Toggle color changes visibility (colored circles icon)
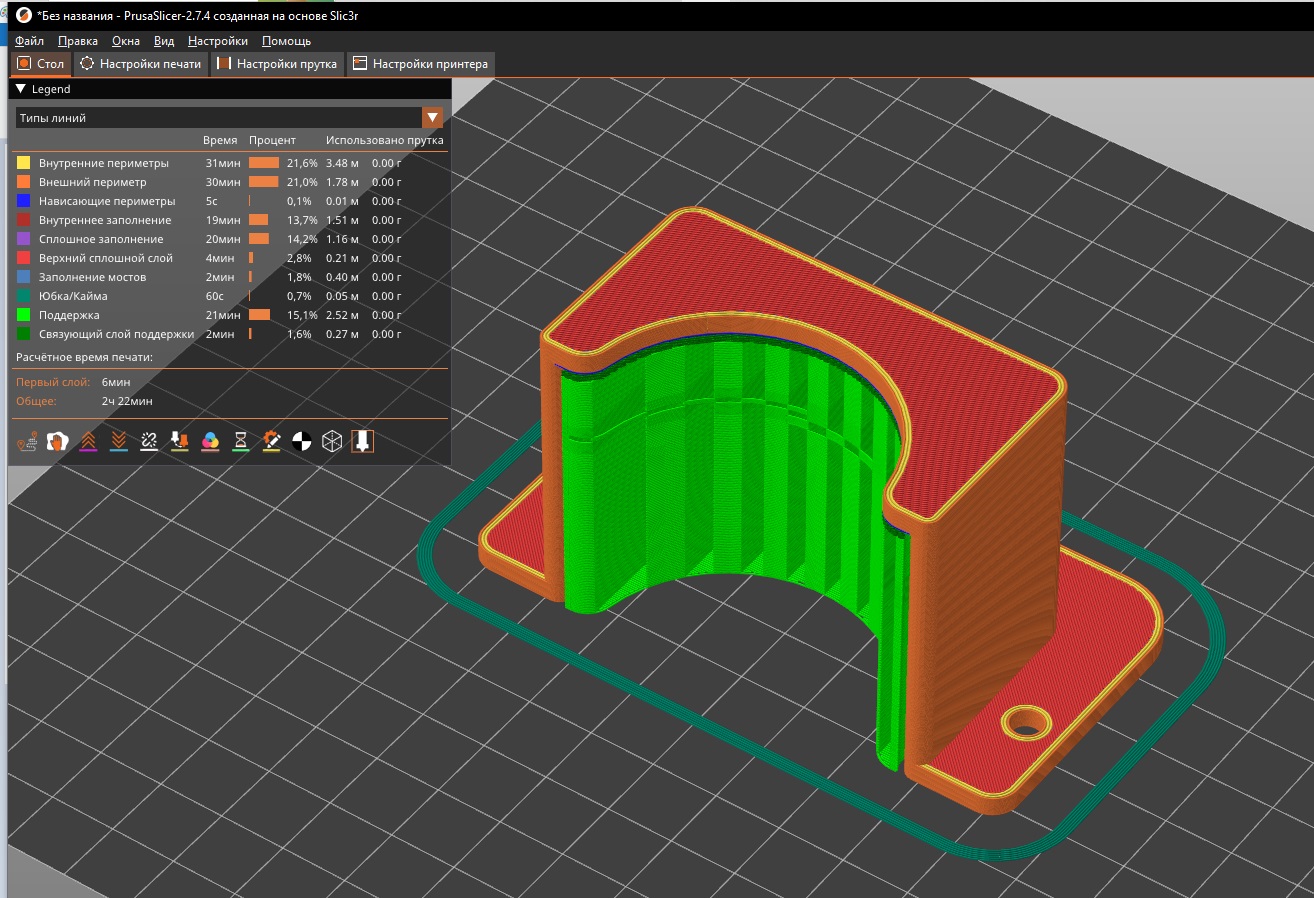 click(x=210, y=441)
